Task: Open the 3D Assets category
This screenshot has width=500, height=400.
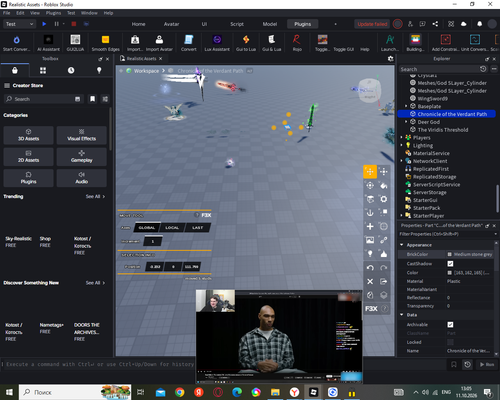Action: (x=28, y=135)
